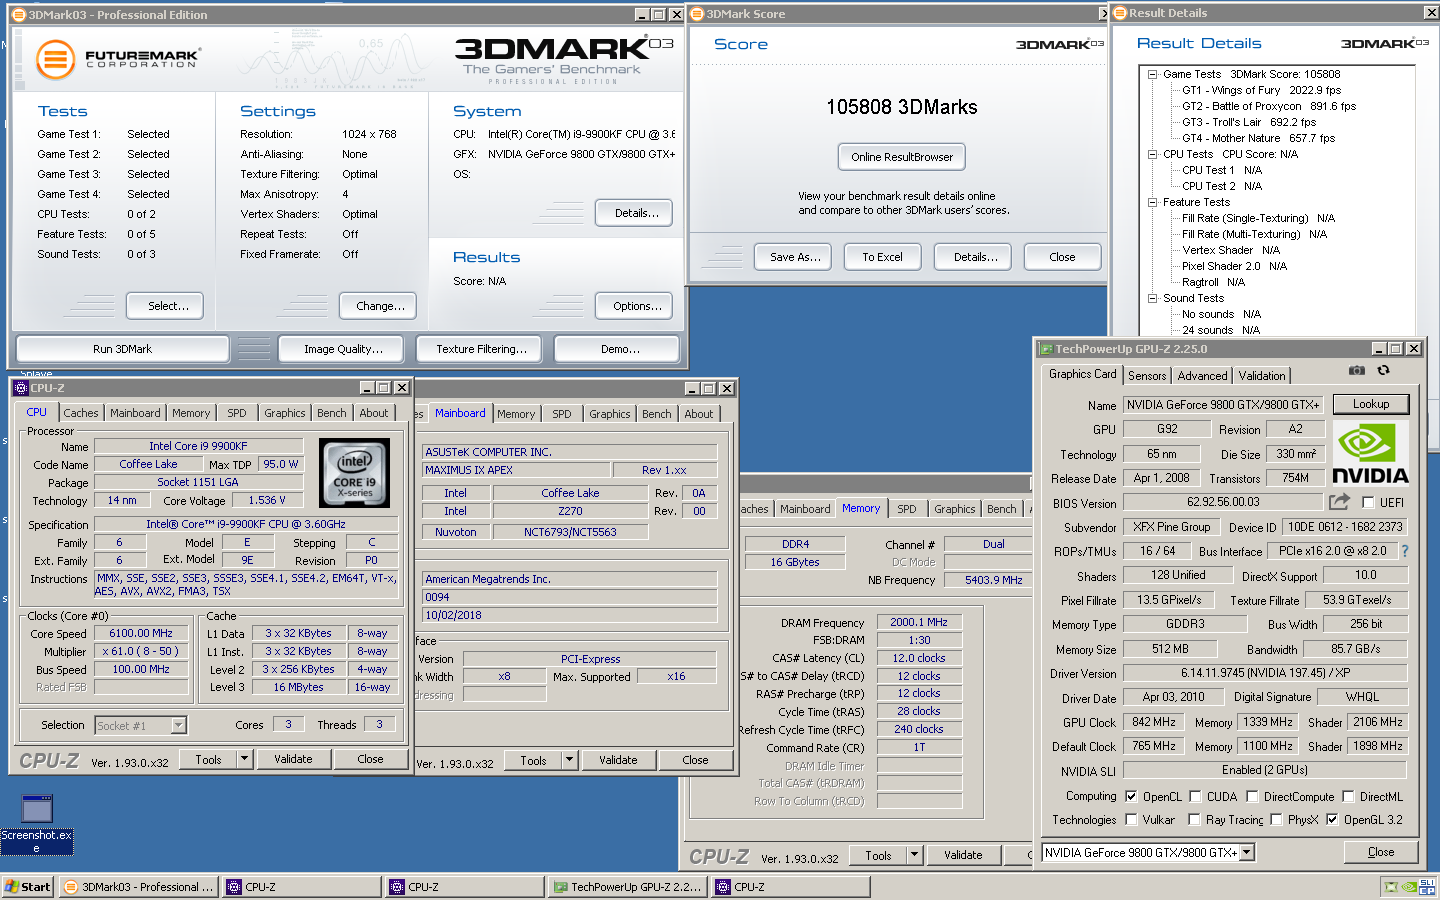Click the question mark beside Bus Interface
Image resolution: width=1440 pixels, height=900 pixels.
coord(1404,551)
